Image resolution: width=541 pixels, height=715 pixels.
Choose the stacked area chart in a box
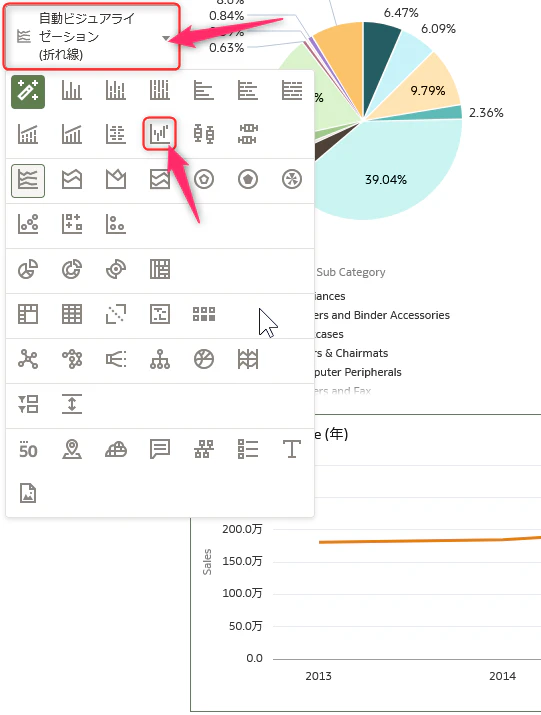point(160,179)
